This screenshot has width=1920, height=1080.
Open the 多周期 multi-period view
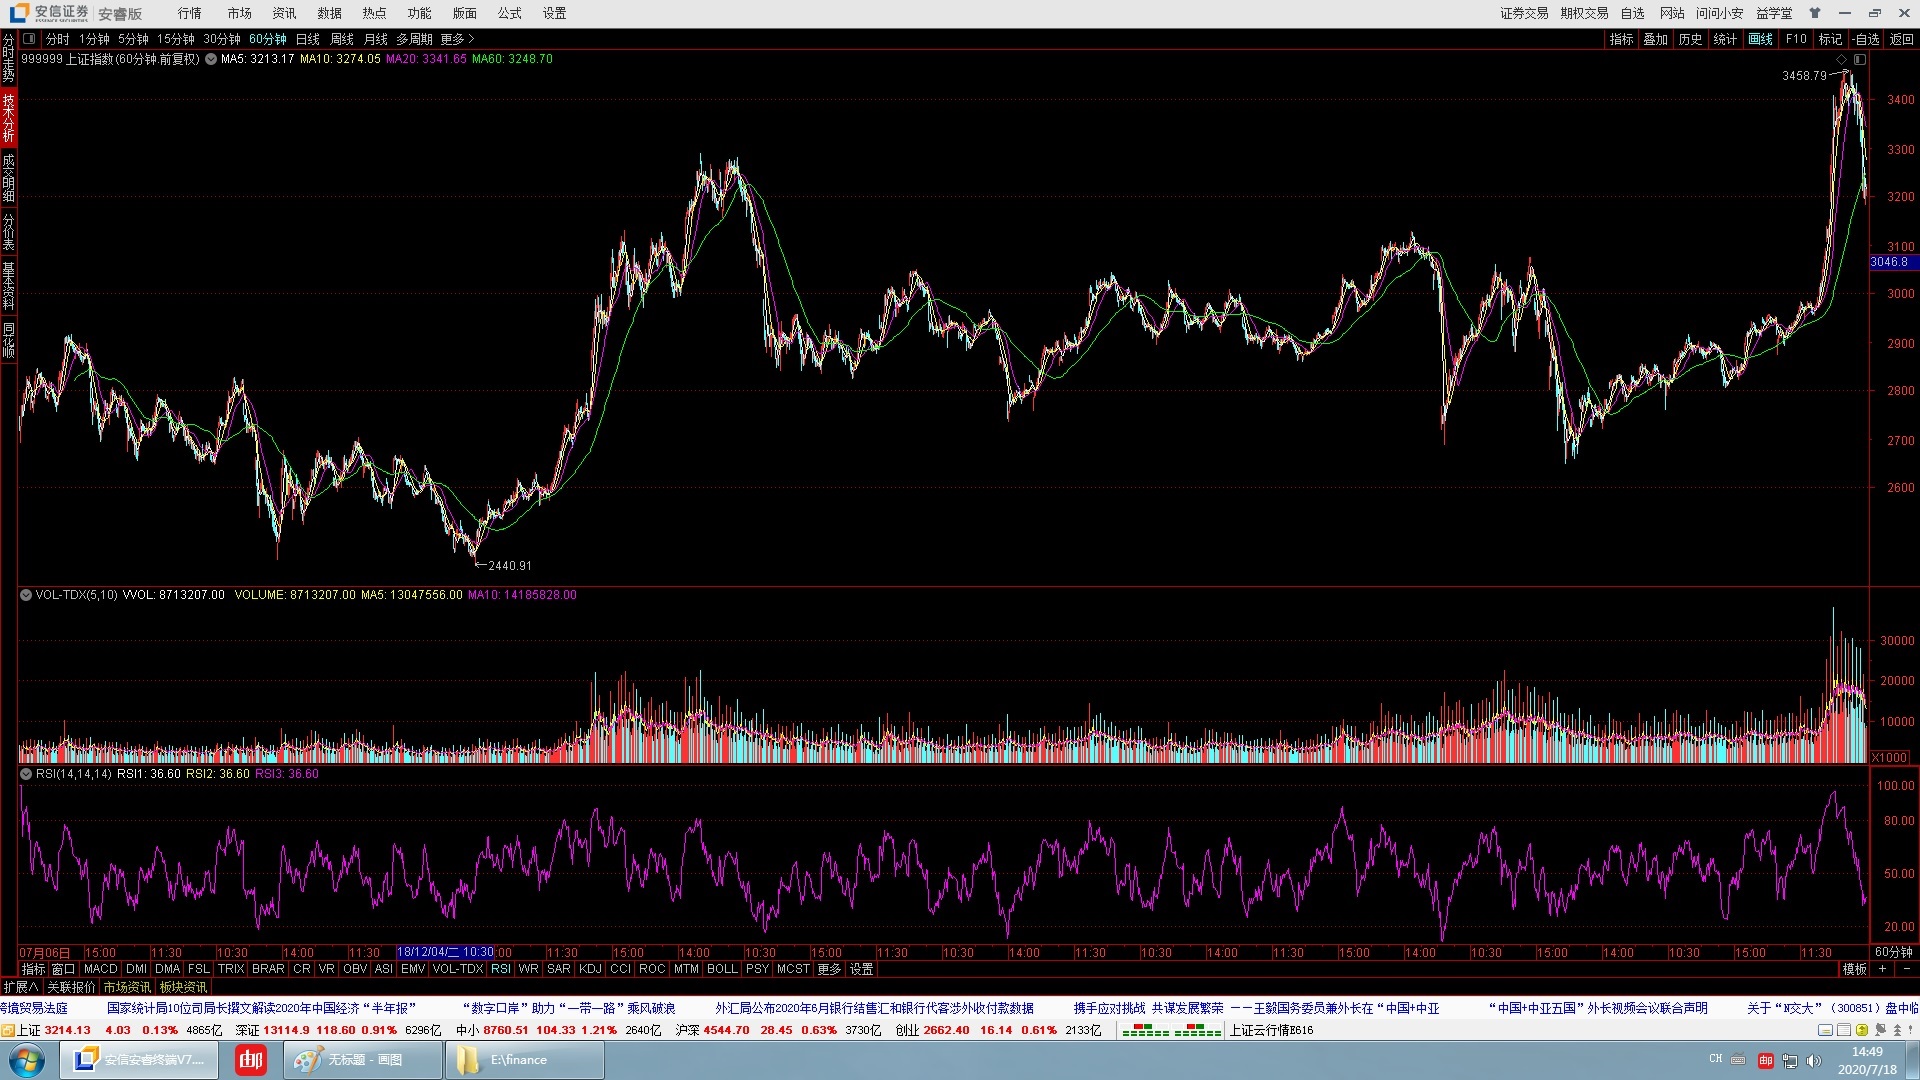(x=414, y=39)
